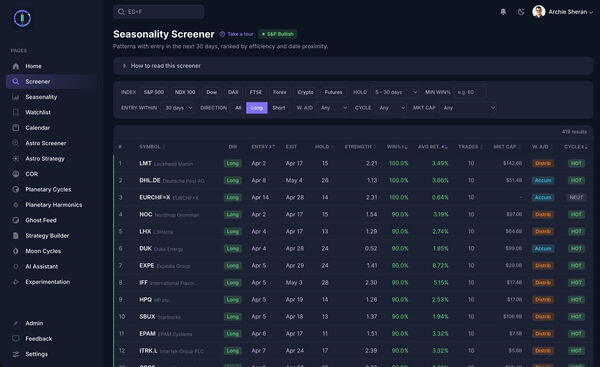Click the search field magnifier icon
The height and width of the screenshot is (367, 600).
[121, 12]
